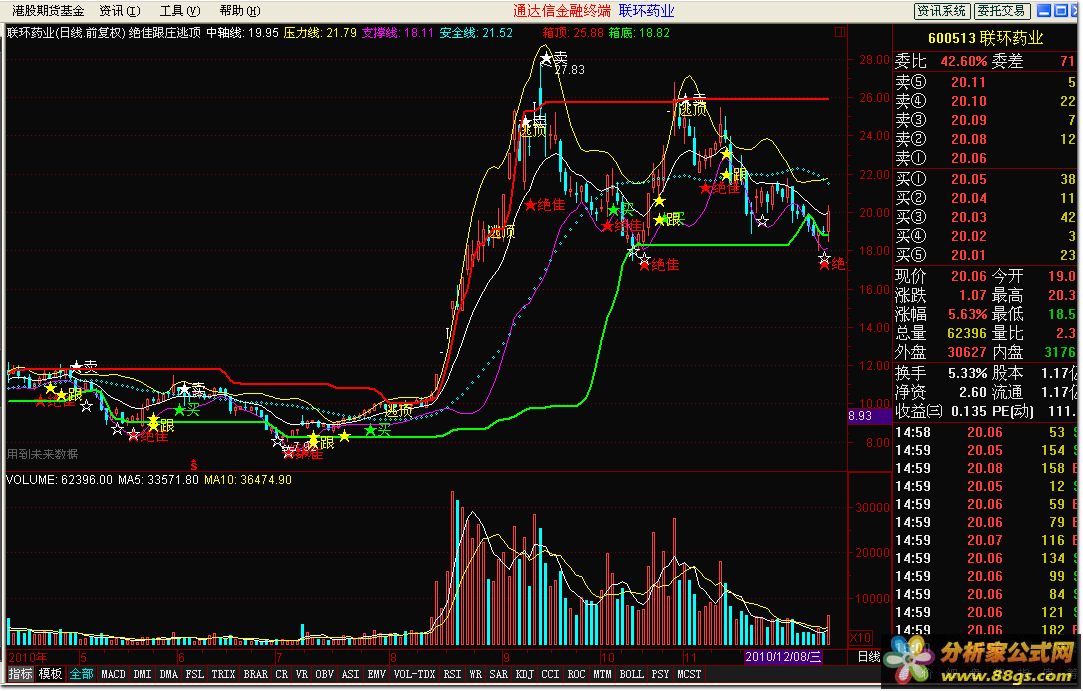The width and height of the screenshot is (1083, 691).
Task: Click the small square icon at chart top-right corner
Action: coord(840,32)
